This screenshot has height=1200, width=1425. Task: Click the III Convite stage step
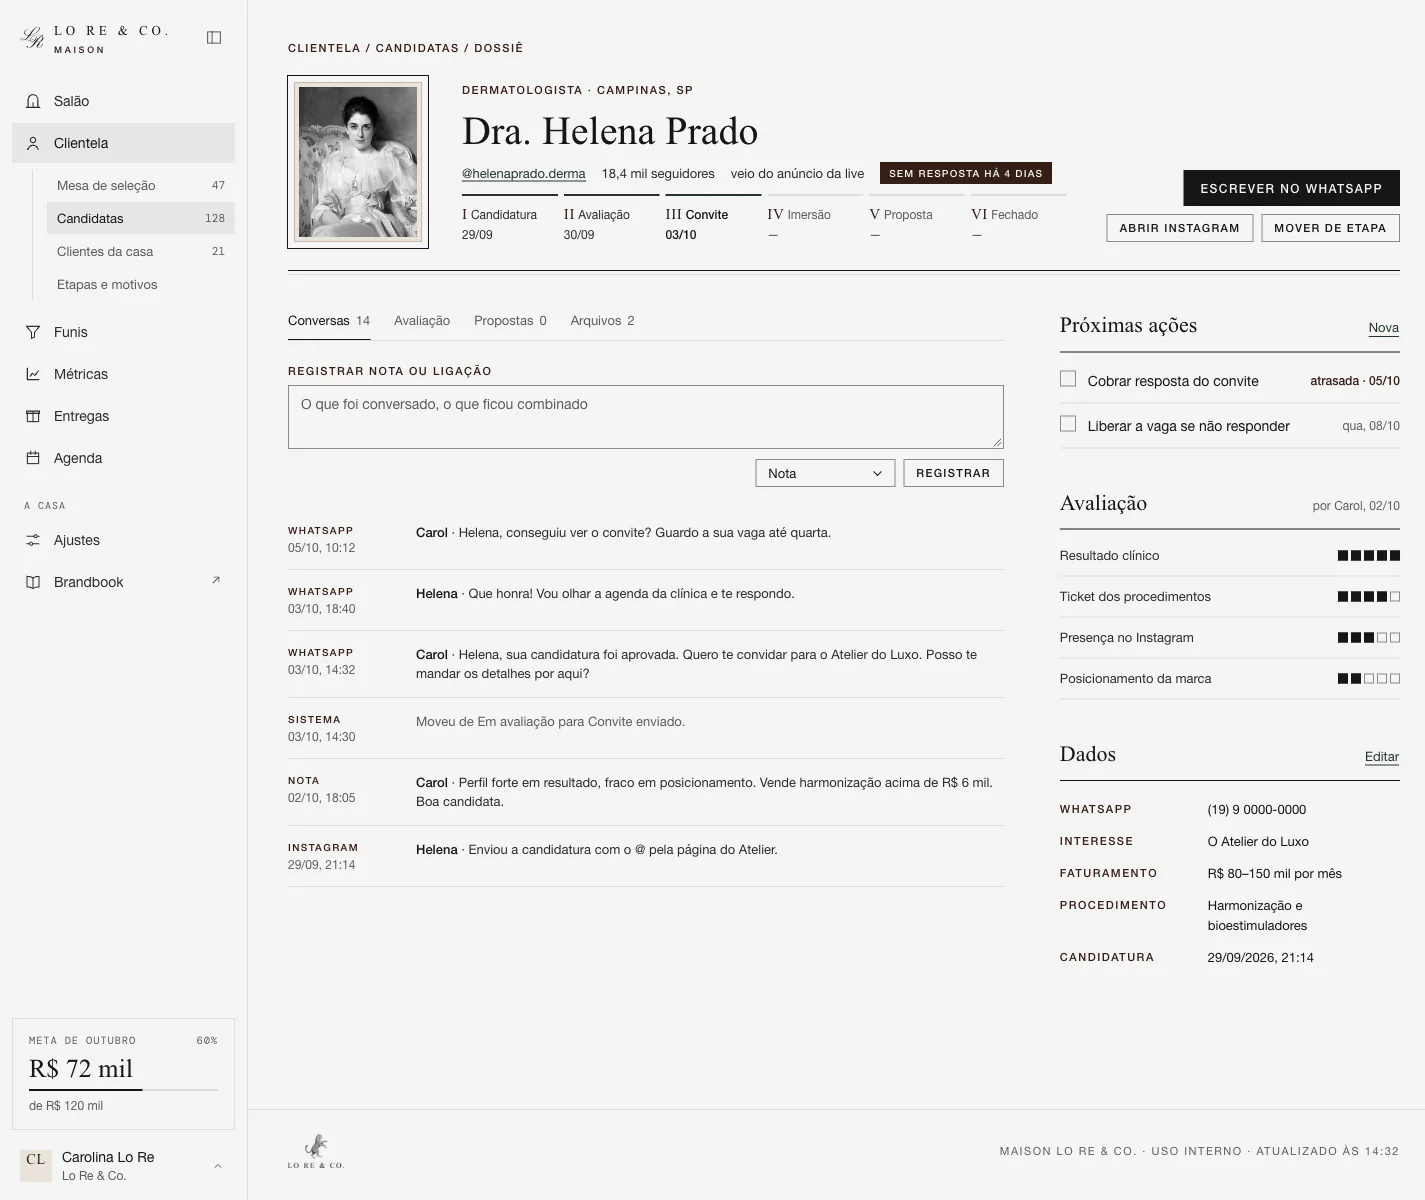point(714,219)
